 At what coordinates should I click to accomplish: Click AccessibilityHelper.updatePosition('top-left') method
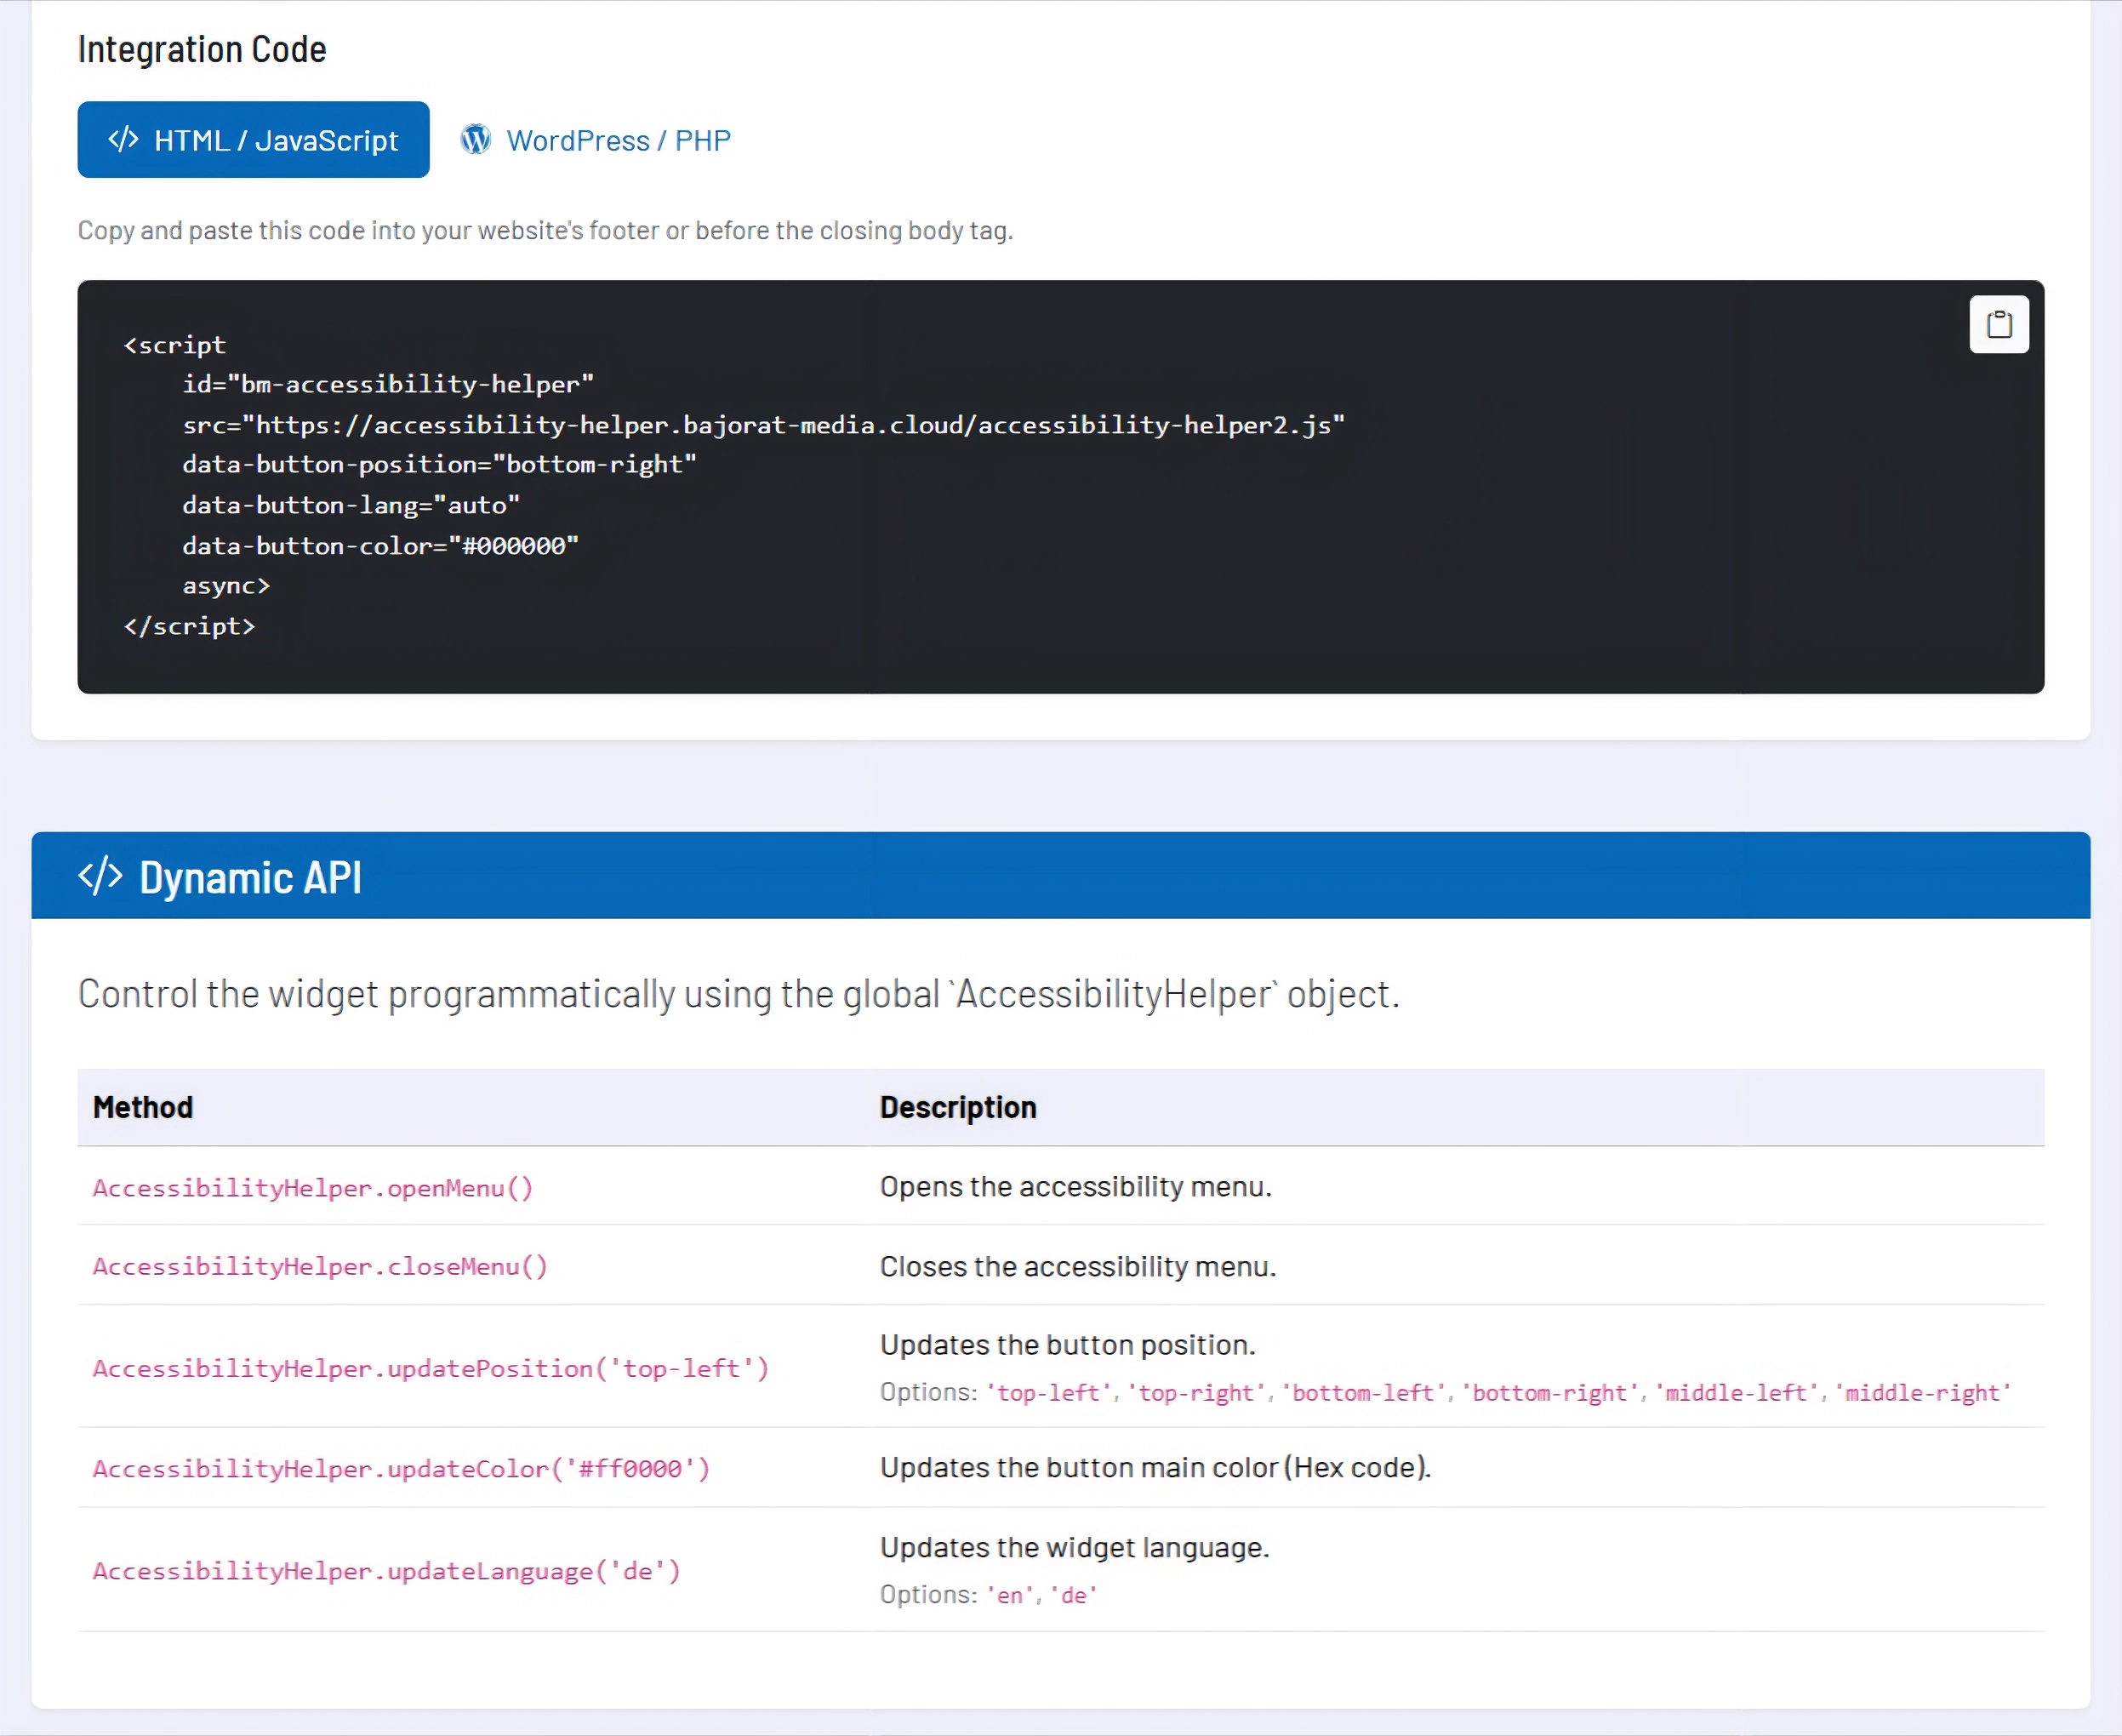click(x=431, y=1368)
